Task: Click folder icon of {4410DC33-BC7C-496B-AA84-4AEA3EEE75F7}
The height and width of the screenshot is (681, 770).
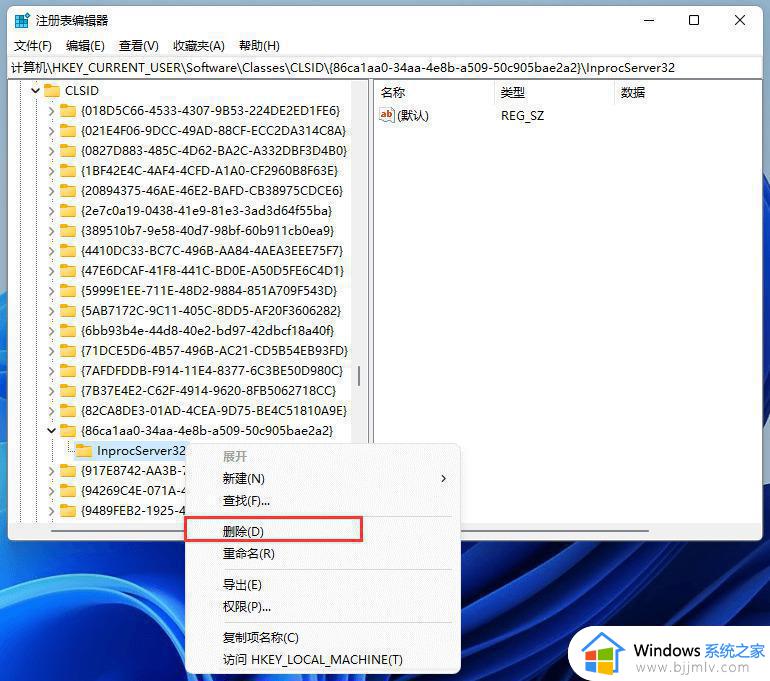Action: (68, 250)
